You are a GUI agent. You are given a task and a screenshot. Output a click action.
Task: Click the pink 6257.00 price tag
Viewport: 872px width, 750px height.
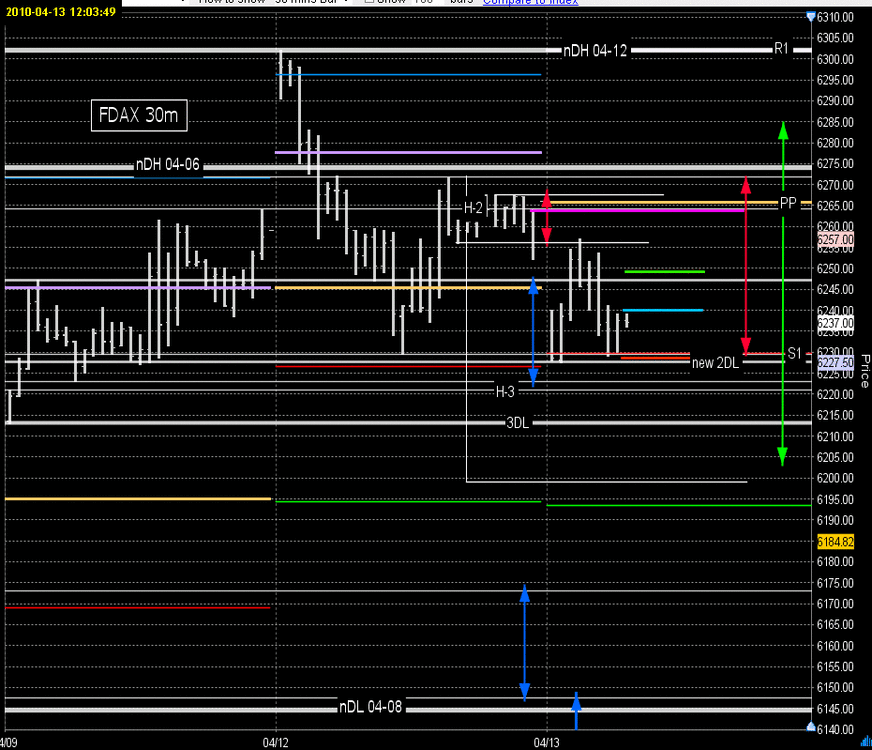click(835, 240)
